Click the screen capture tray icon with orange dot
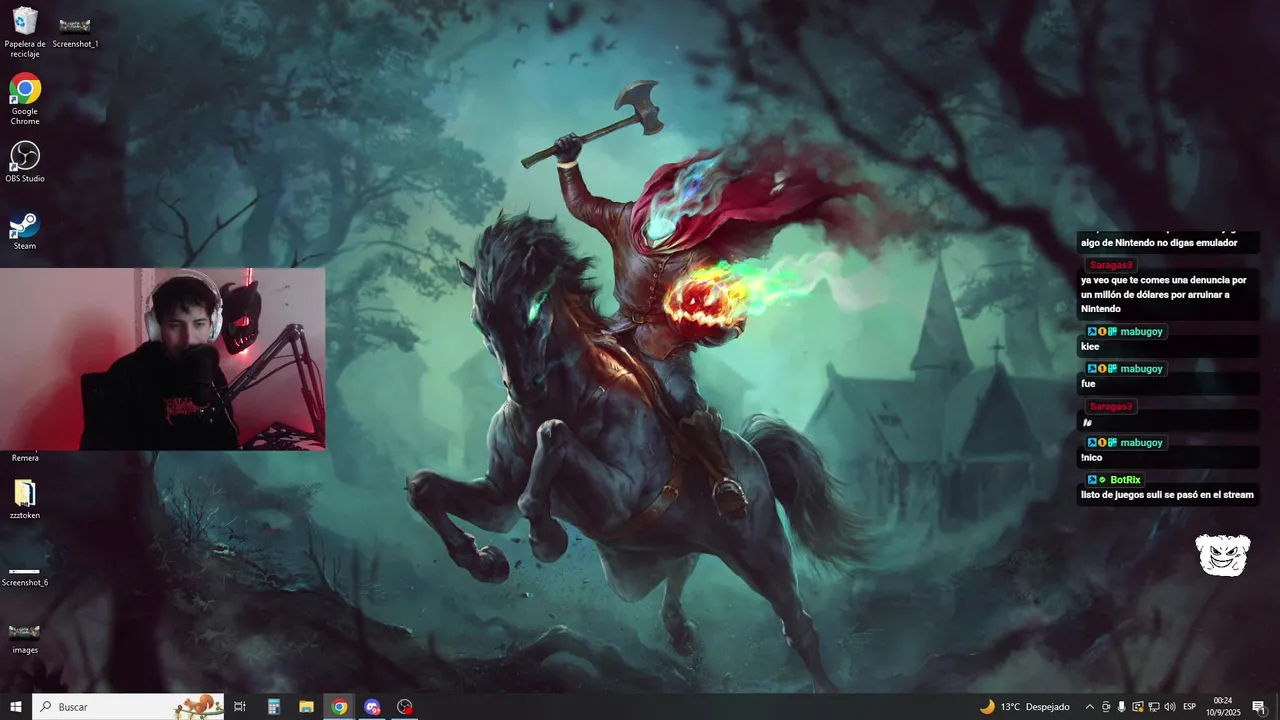The height and width of the screenshot is (720, 1280). point(1138,707)
